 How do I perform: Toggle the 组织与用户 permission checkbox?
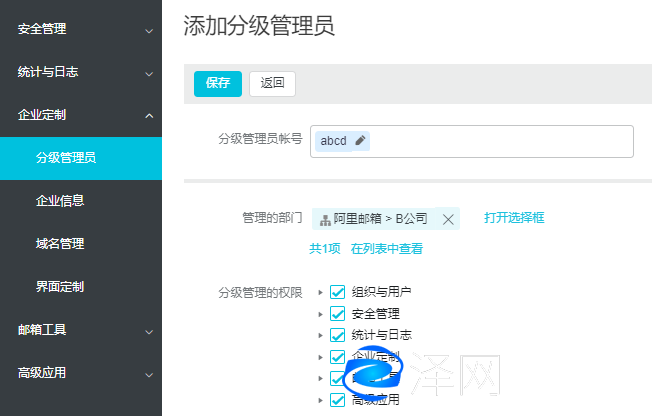[x=337, y=293]
